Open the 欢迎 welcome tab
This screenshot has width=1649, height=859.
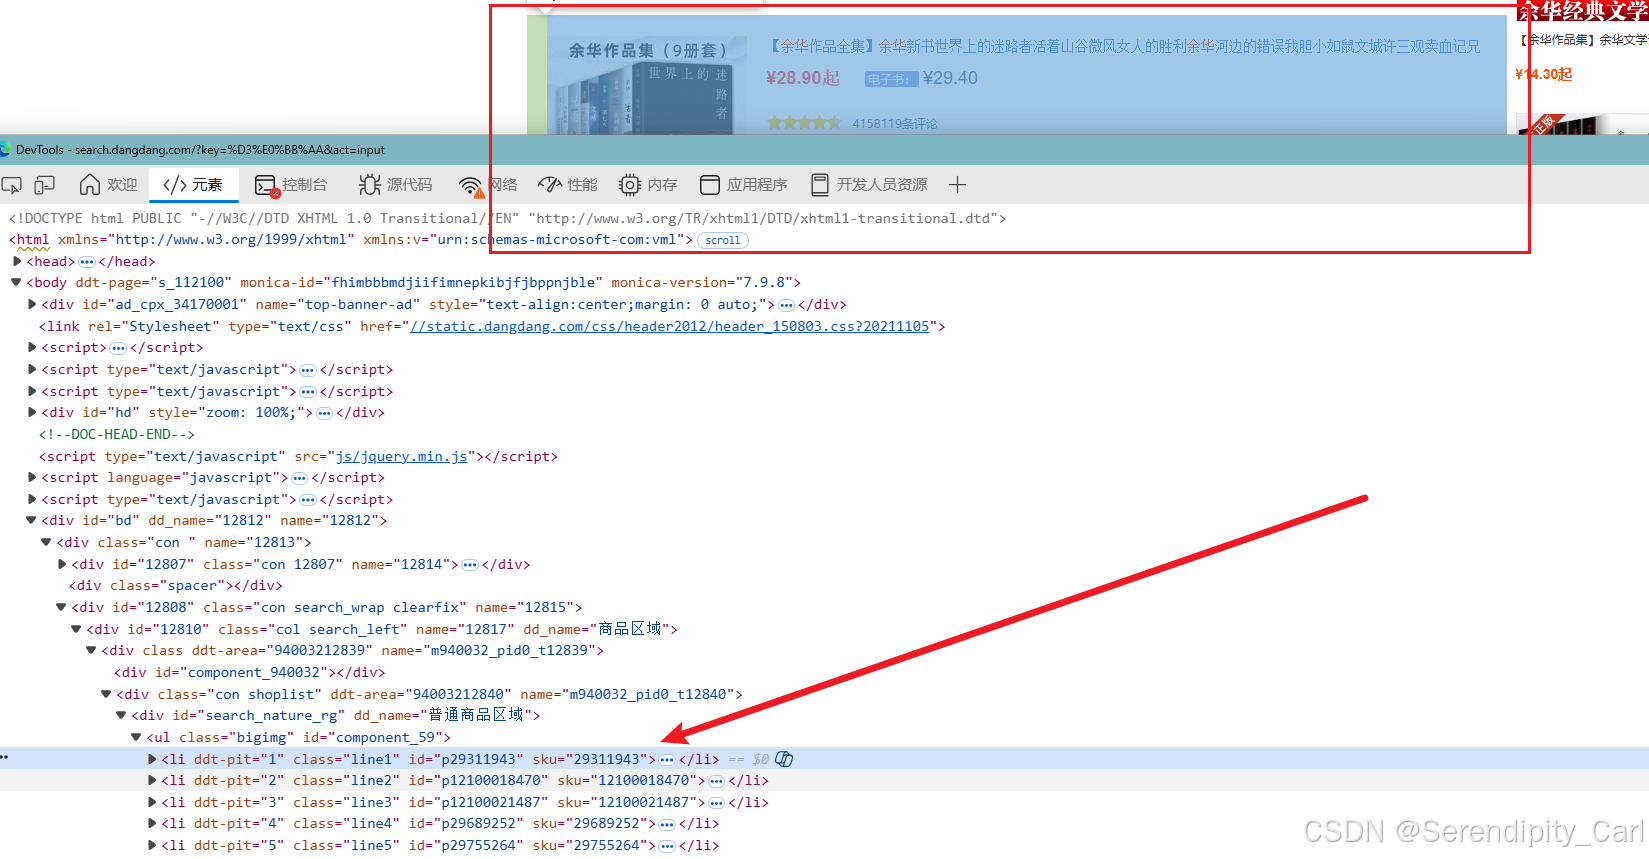[x=108, y=185]
